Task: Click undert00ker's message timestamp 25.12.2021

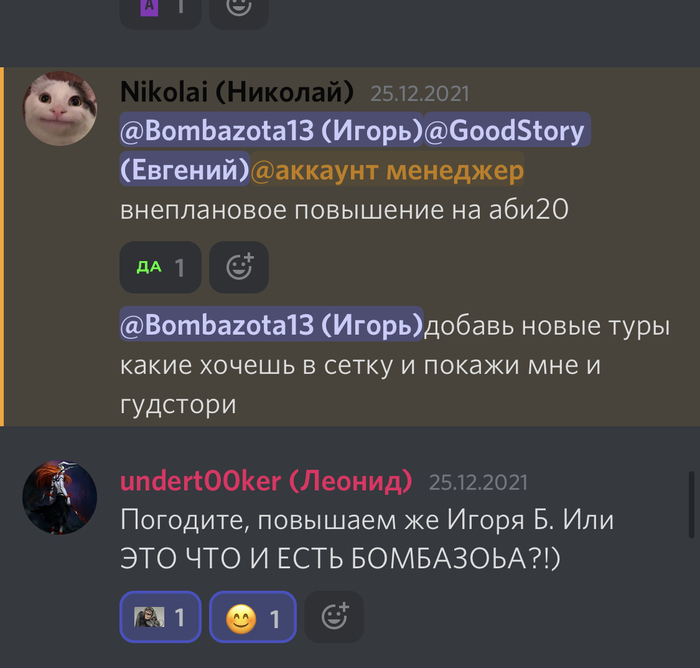Action: 478,483
